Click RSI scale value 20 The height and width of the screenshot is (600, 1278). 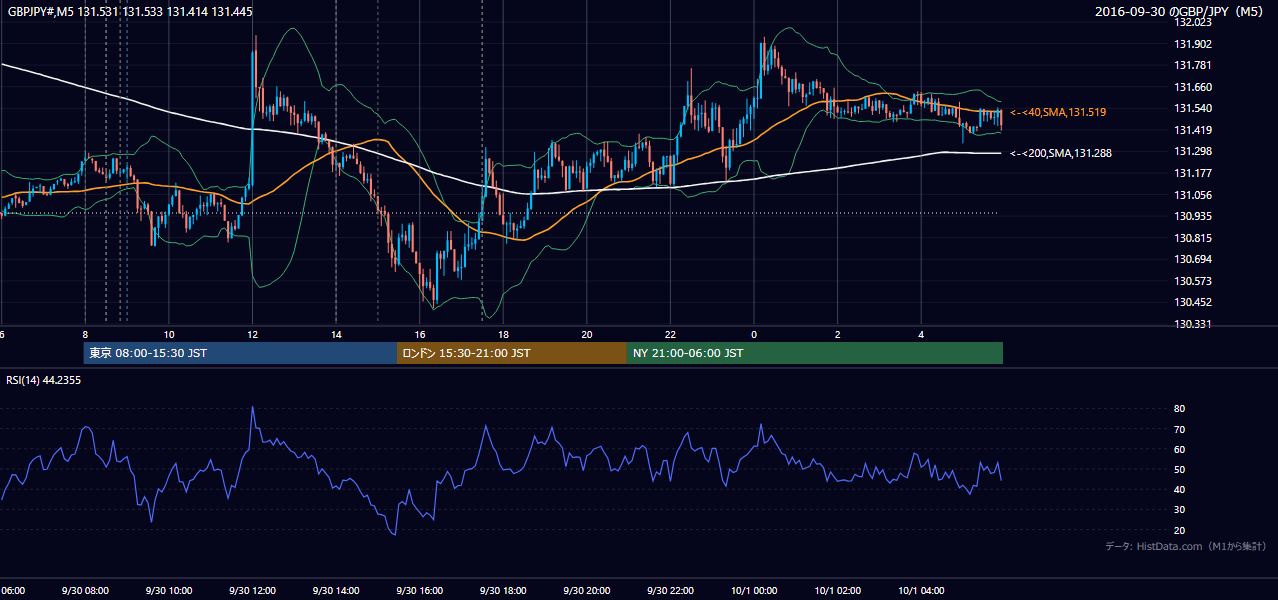point(1180,530)
